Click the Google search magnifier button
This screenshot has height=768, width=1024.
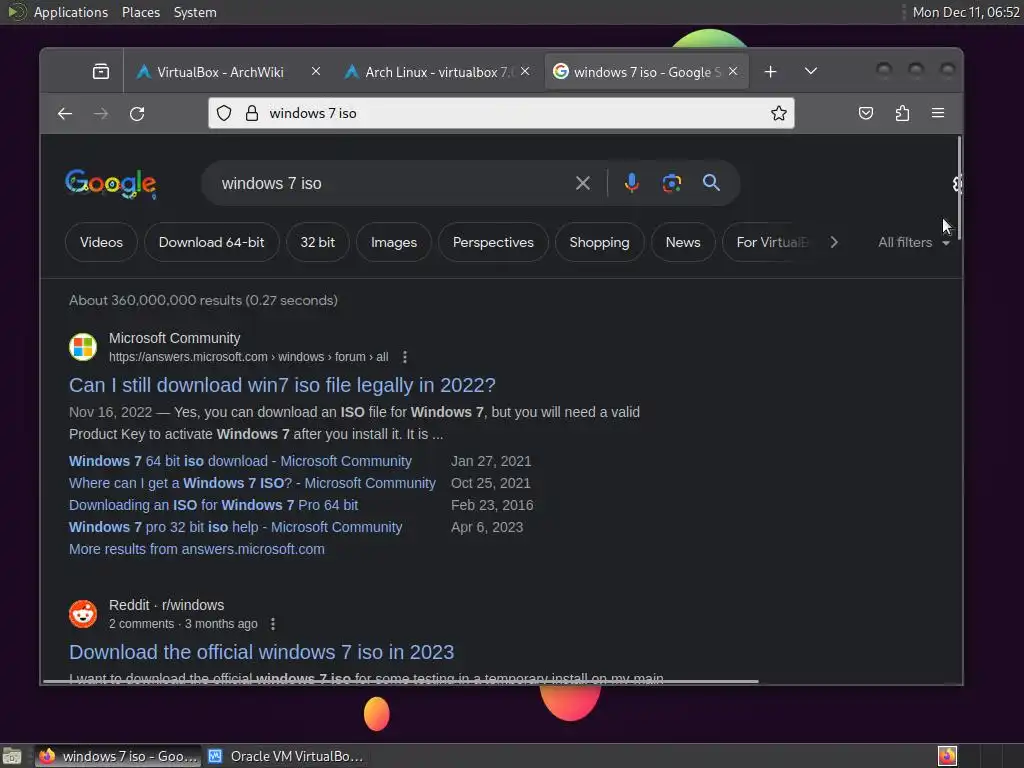click(x=711, y=183)
